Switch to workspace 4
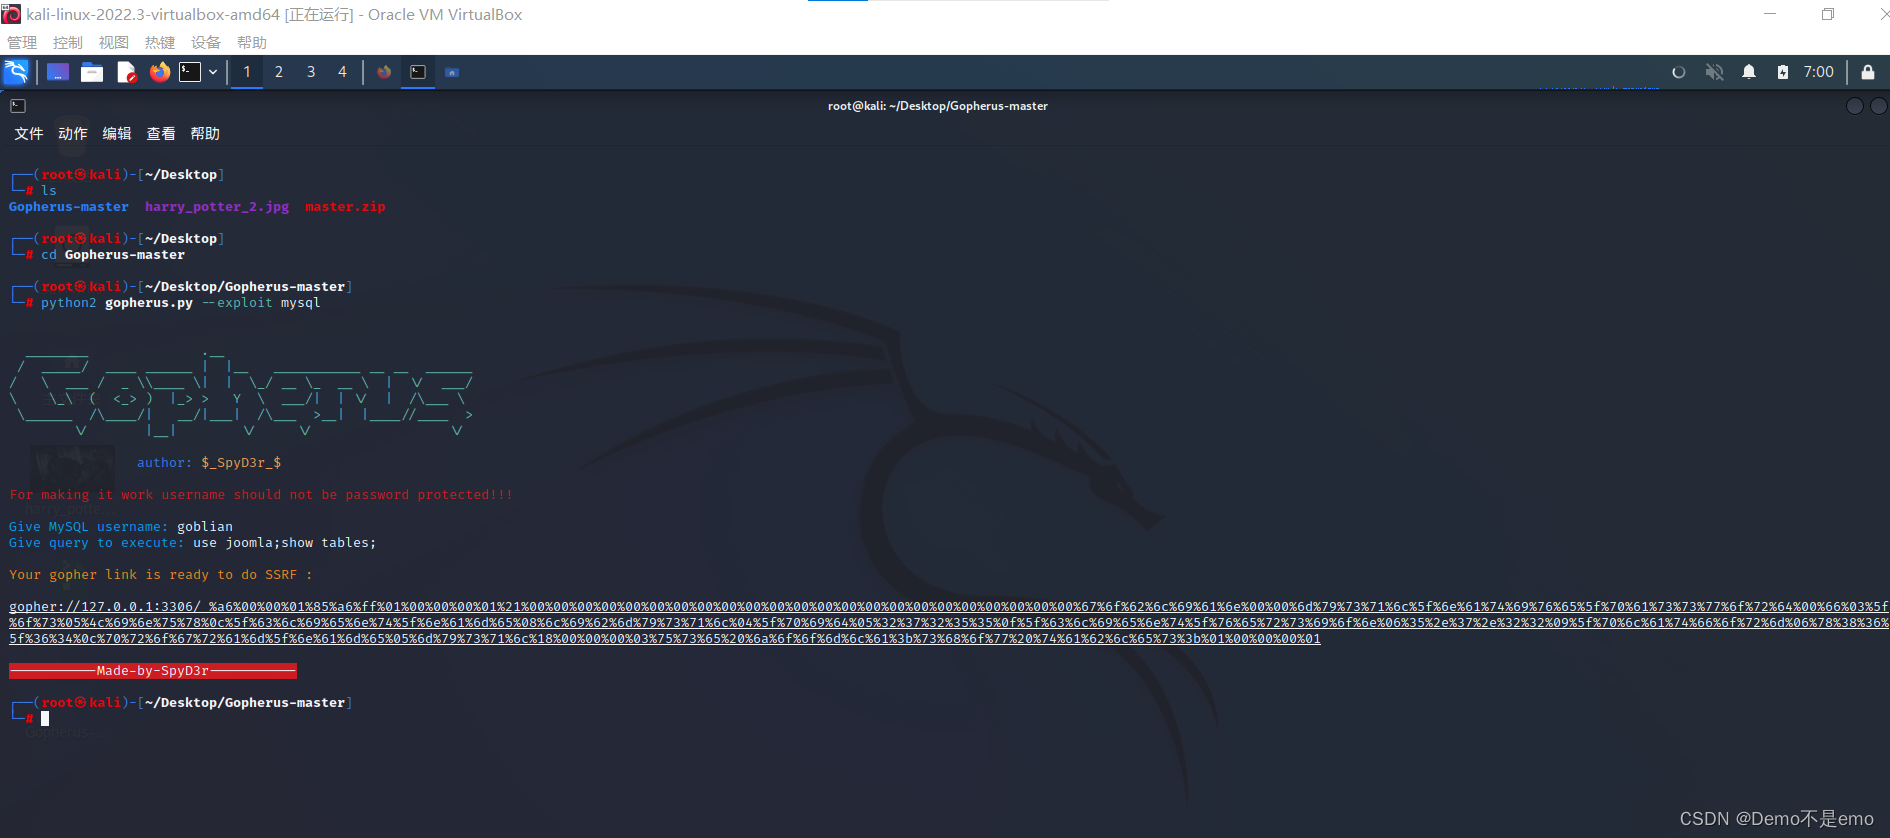 tap(342, 72)
